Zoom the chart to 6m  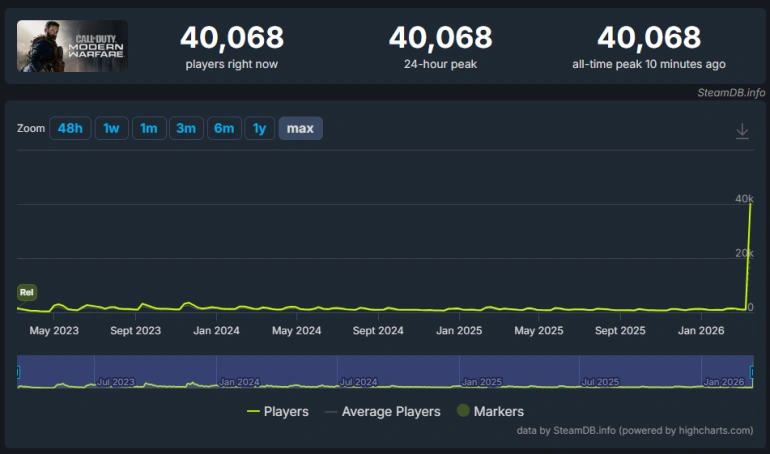[x=224, y=128]
